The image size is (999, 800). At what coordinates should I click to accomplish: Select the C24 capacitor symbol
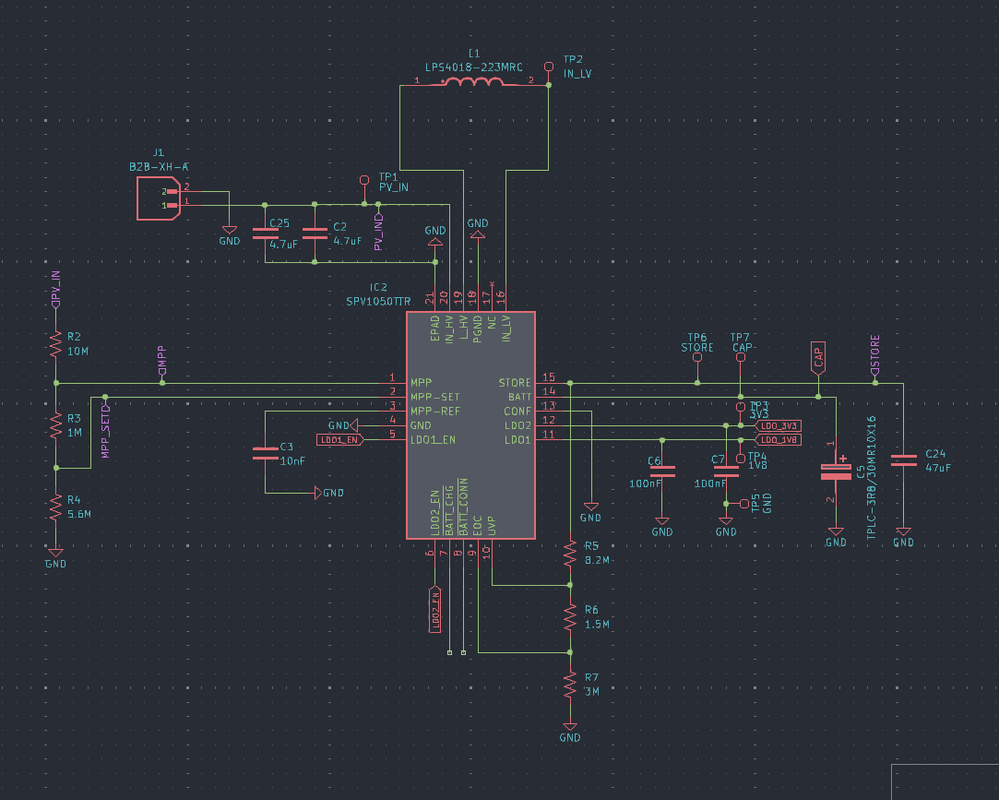point(903,460)
